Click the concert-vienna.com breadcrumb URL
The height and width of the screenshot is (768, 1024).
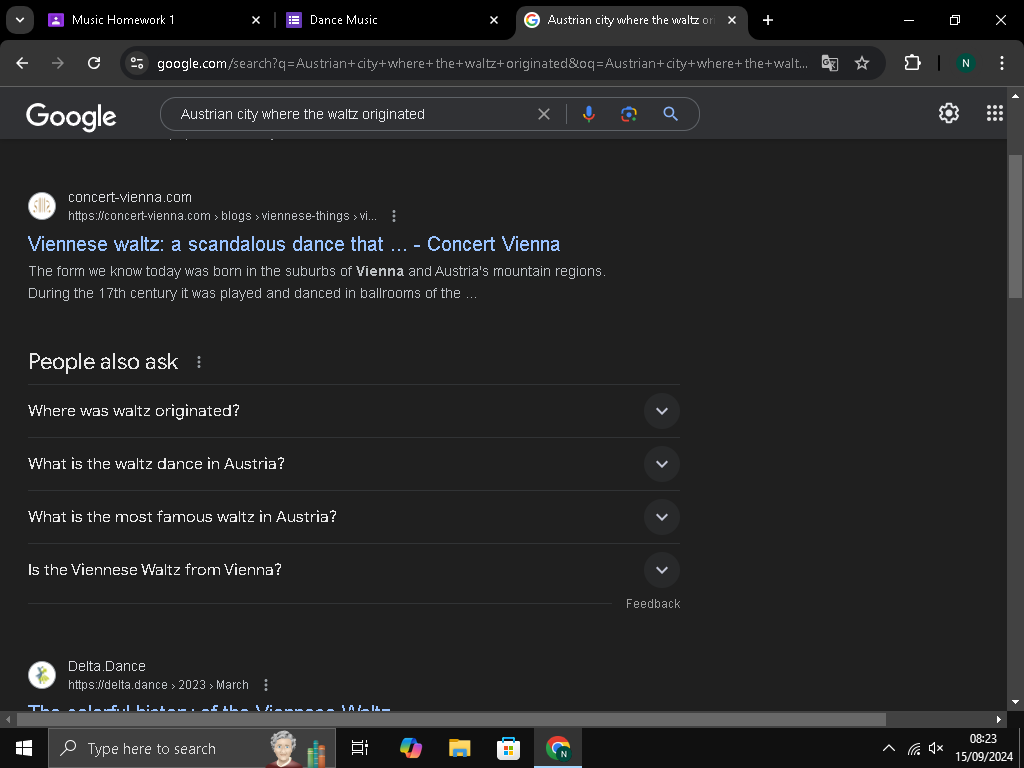click(222, 216)
